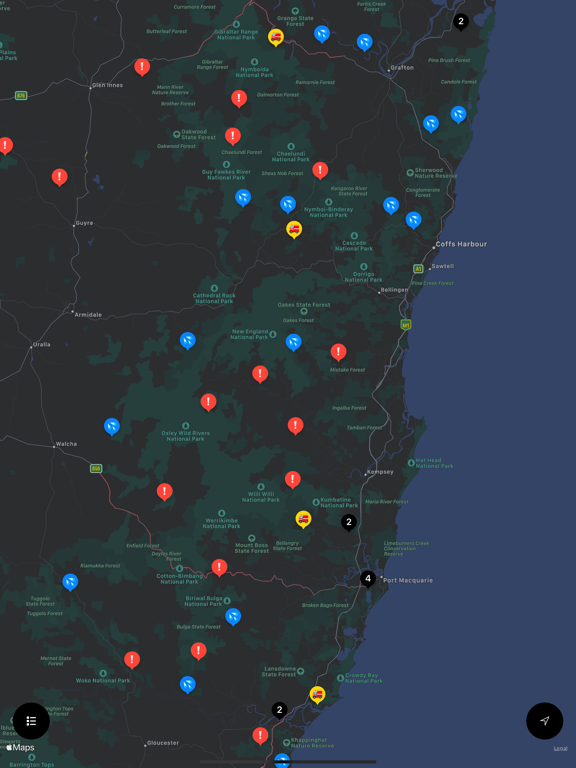Viewport: 576px width, 768px height.
Task: Click the B56 highway shield
Action: 96,469
